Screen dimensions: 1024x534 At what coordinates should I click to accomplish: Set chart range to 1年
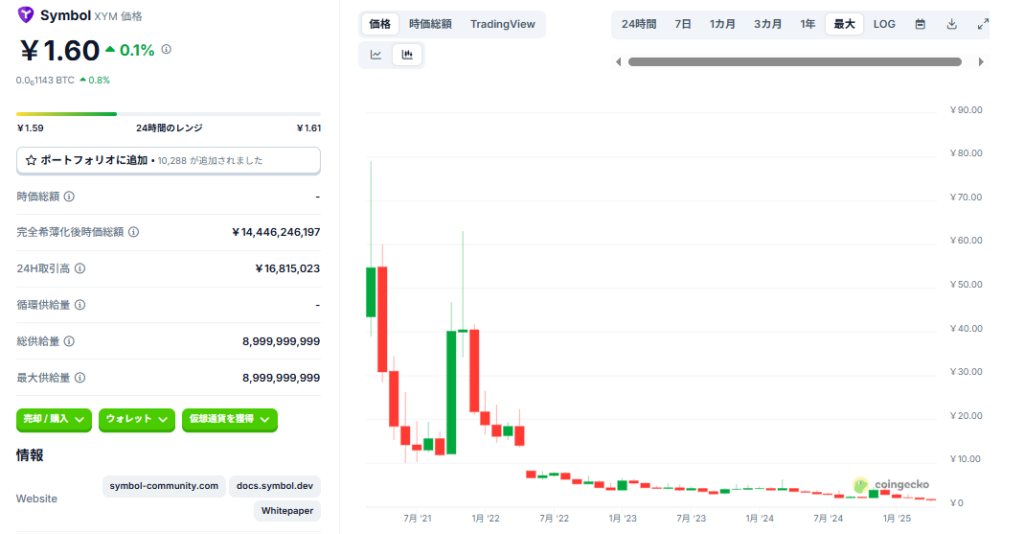(807, 24)
